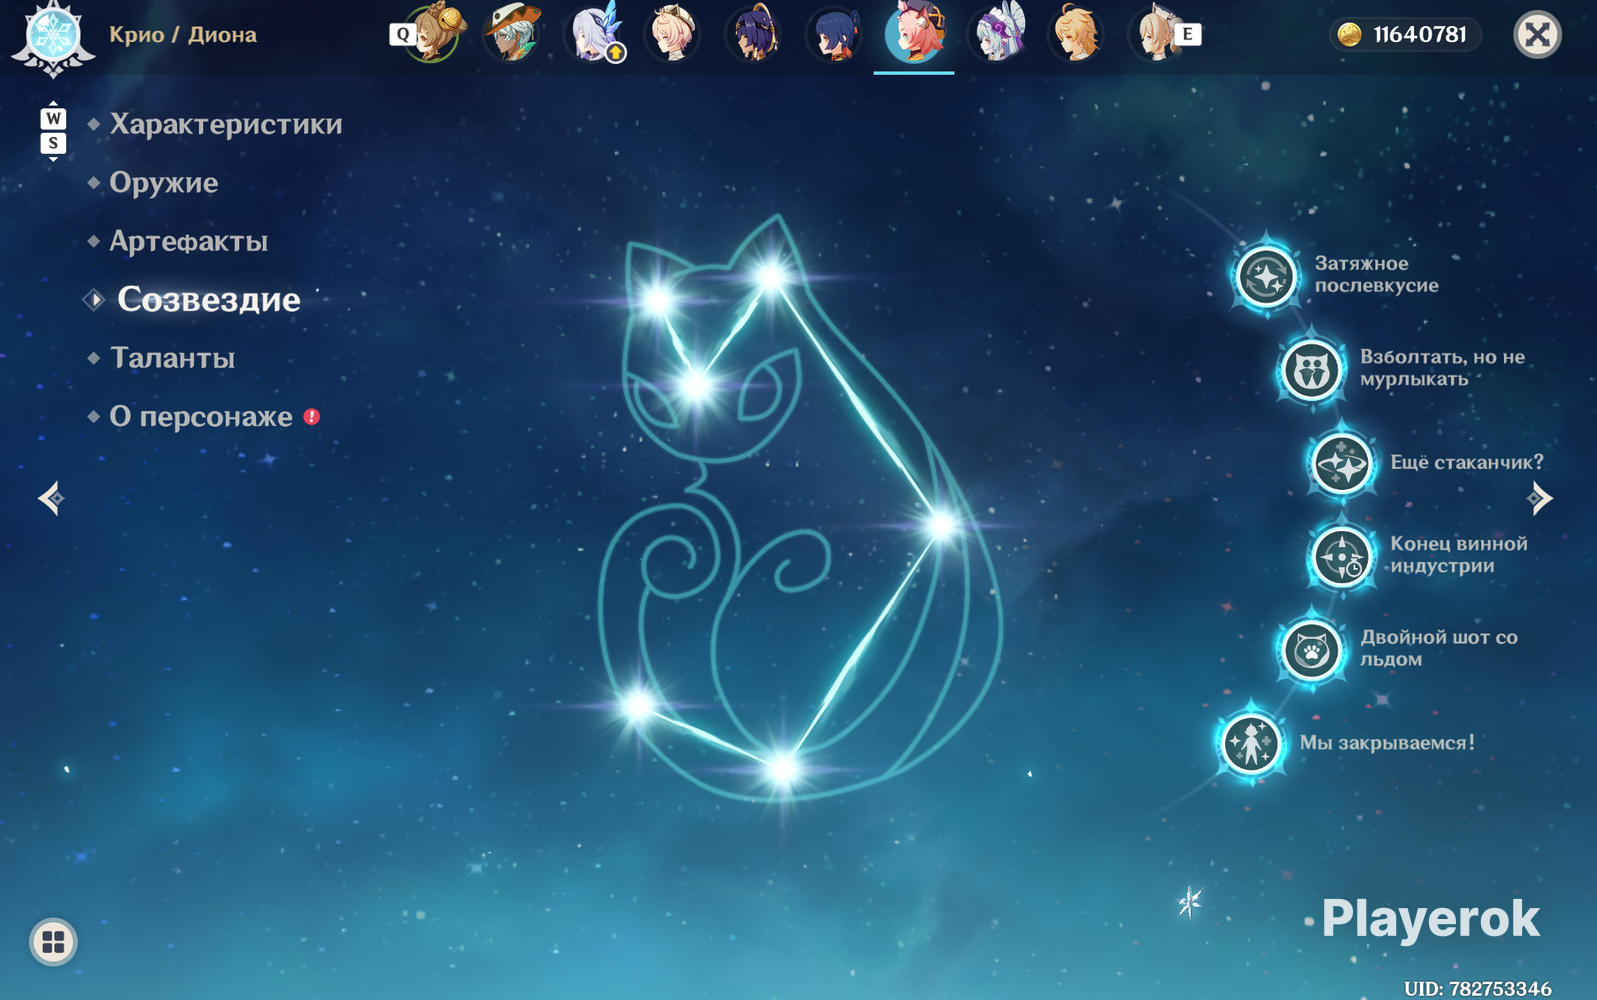
Task: Open the Двойной шот со льдом constellation icon
Action: tap(1311, 650)
